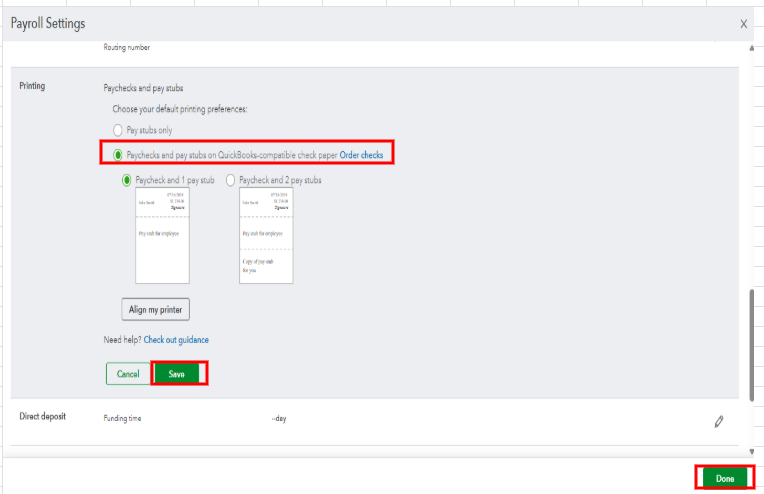Click the vertical scrollbar thumb

coord(752,345)
